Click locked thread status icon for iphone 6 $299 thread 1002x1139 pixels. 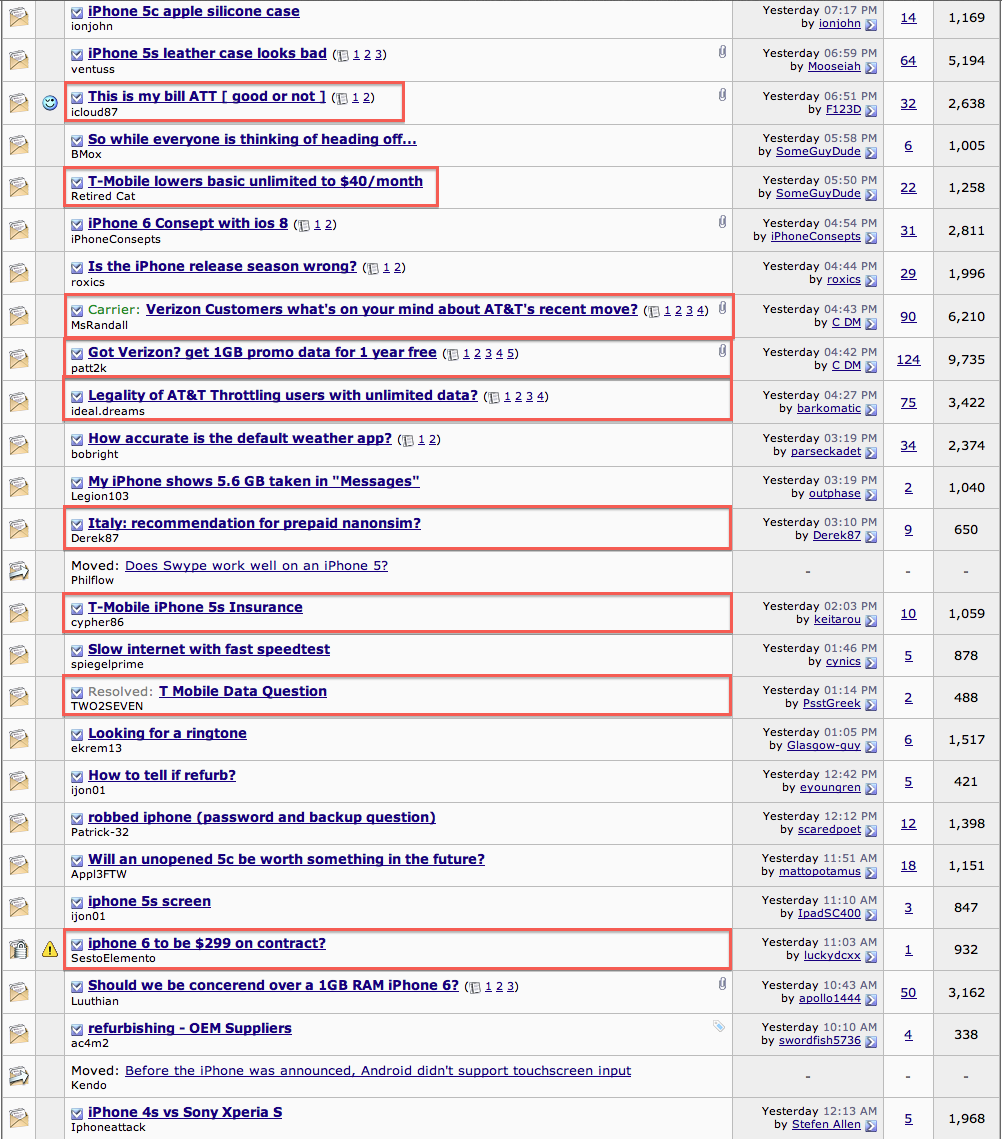point(19,949)
